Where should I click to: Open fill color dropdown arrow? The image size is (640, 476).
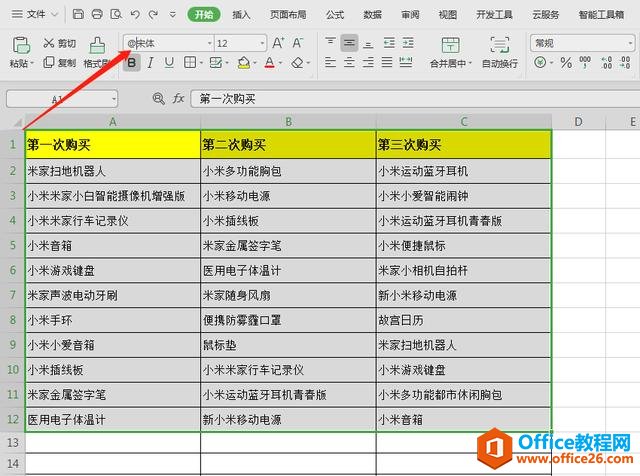[x=255, y=63]
